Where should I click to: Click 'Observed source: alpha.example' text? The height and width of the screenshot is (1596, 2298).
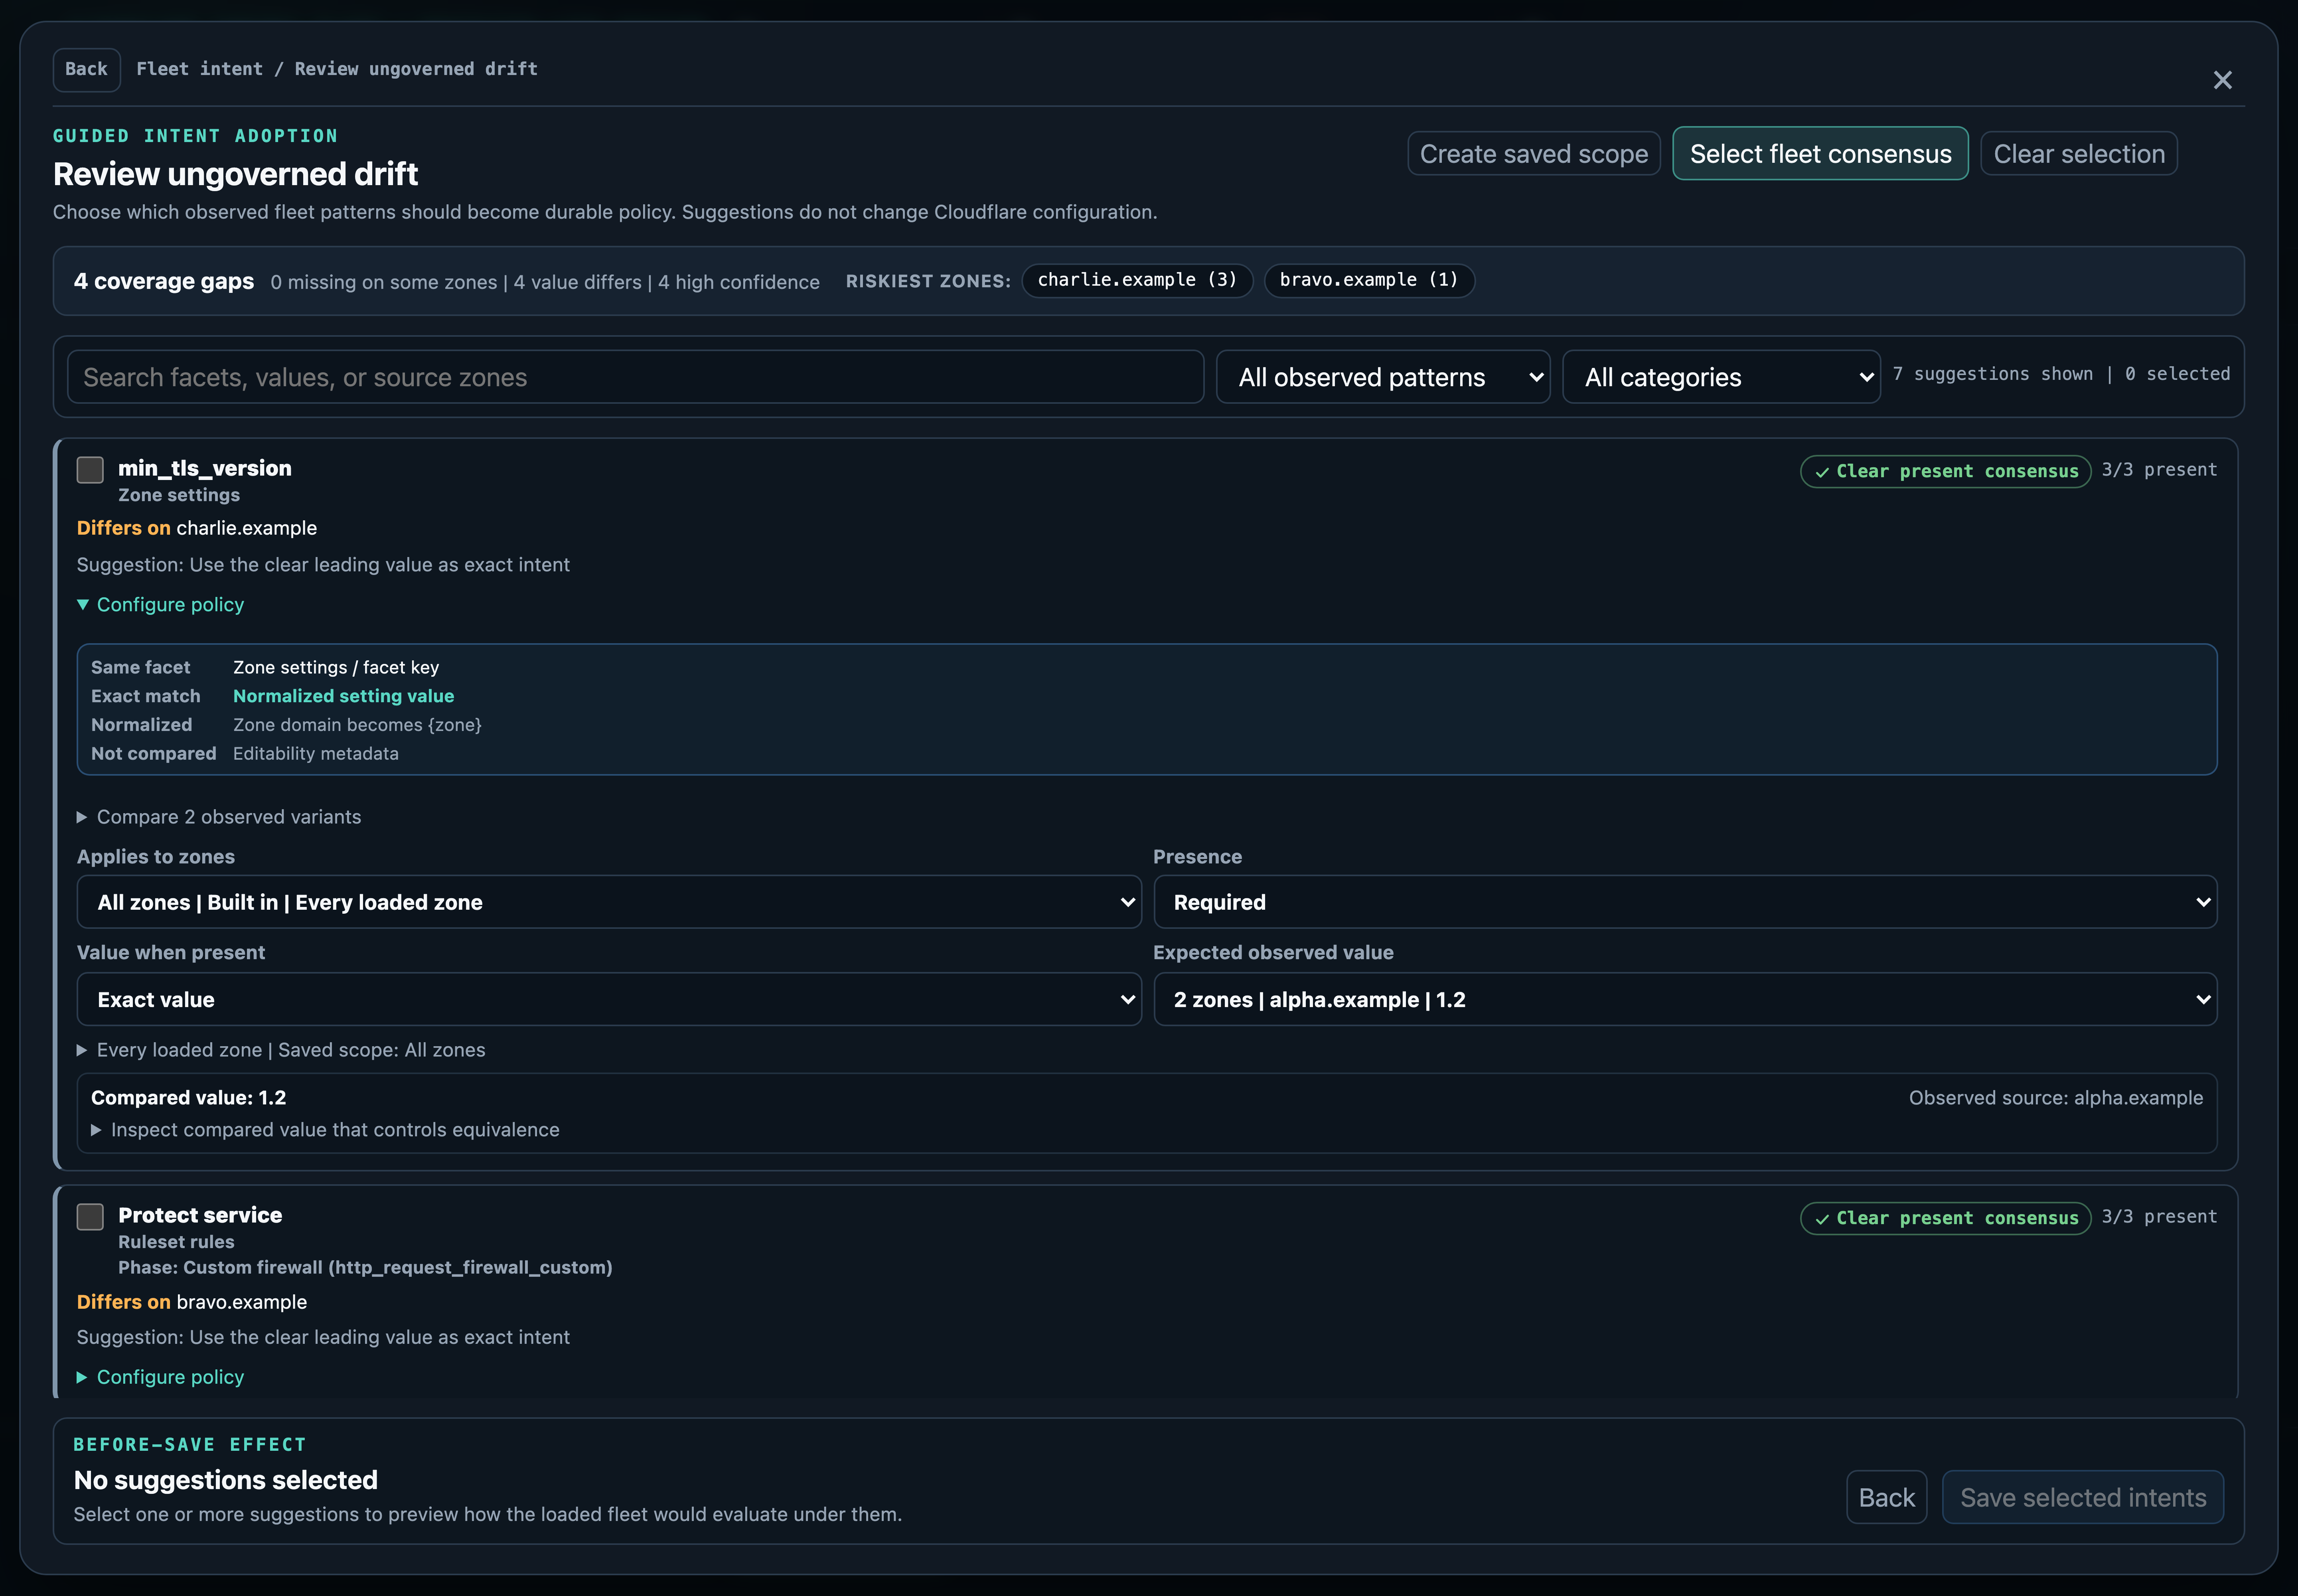point(2055,1098)
